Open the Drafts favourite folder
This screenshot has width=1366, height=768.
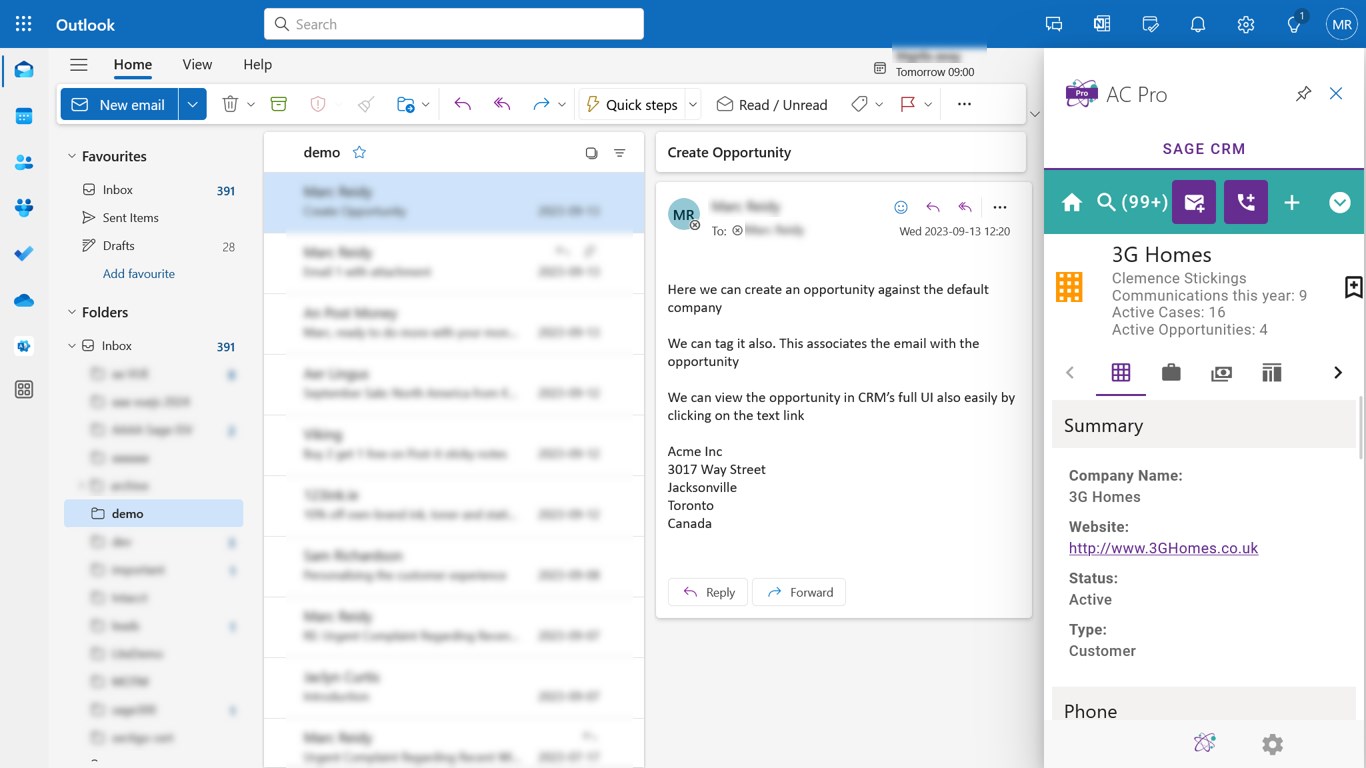(x=153, y=245)
